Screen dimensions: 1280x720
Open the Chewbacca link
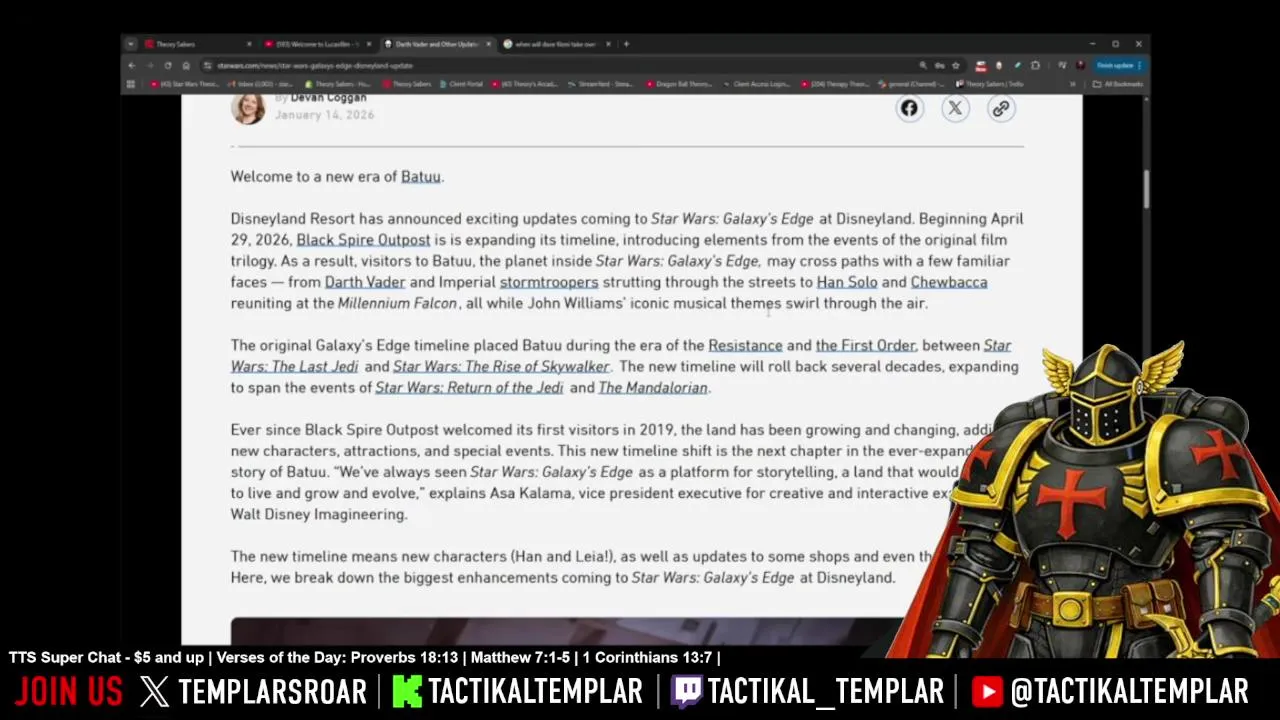tap(949, 282)
